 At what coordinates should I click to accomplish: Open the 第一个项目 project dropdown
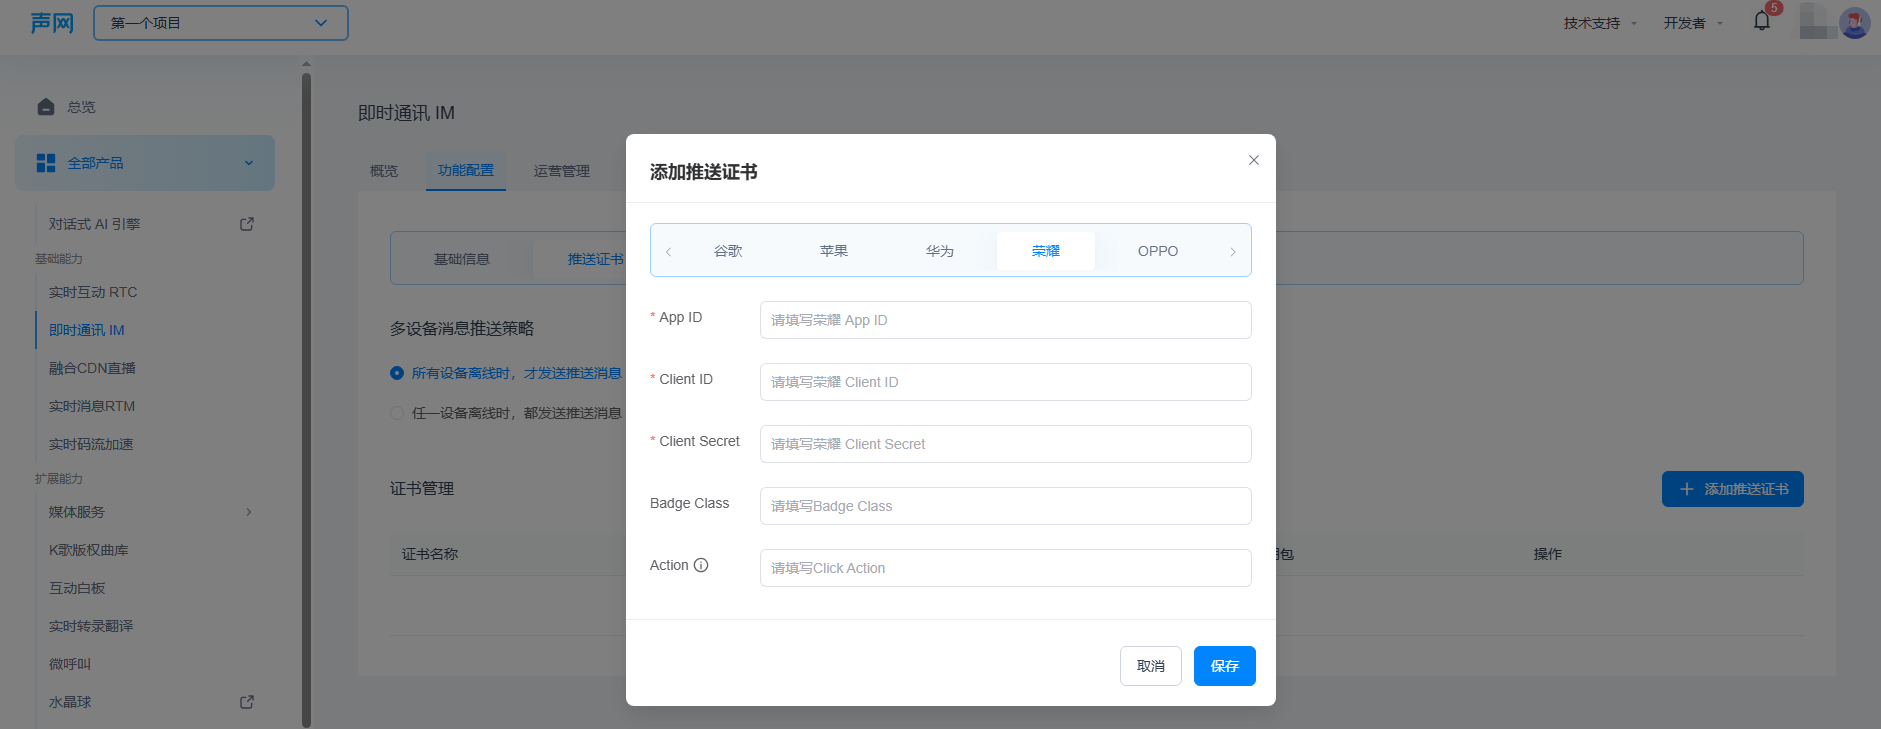point(221,23)
